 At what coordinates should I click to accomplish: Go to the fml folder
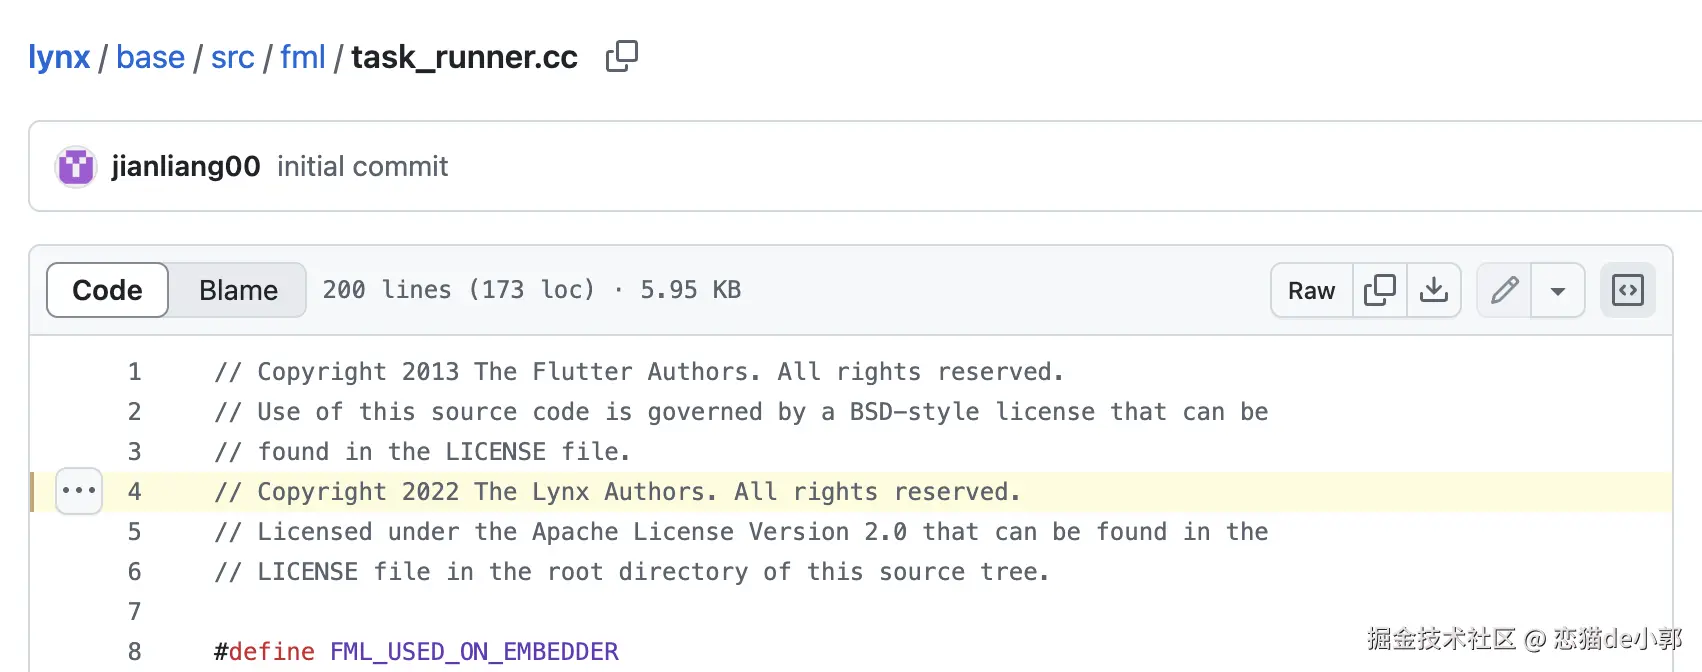(x=303, y=57)
